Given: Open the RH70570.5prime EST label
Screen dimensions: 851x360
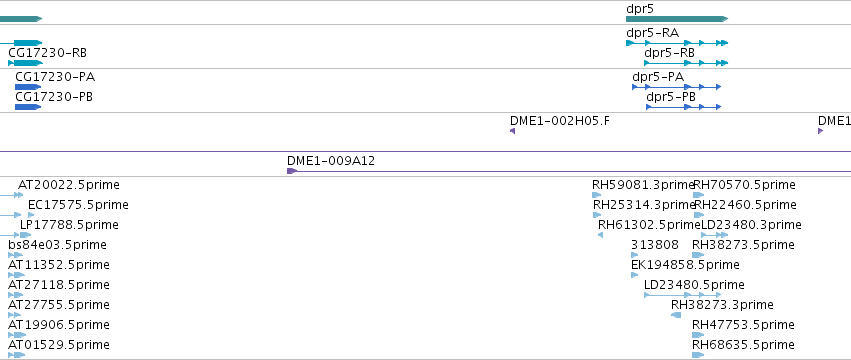Looking at the screenshot, I should pyautogui.click(x=745, y=185).
